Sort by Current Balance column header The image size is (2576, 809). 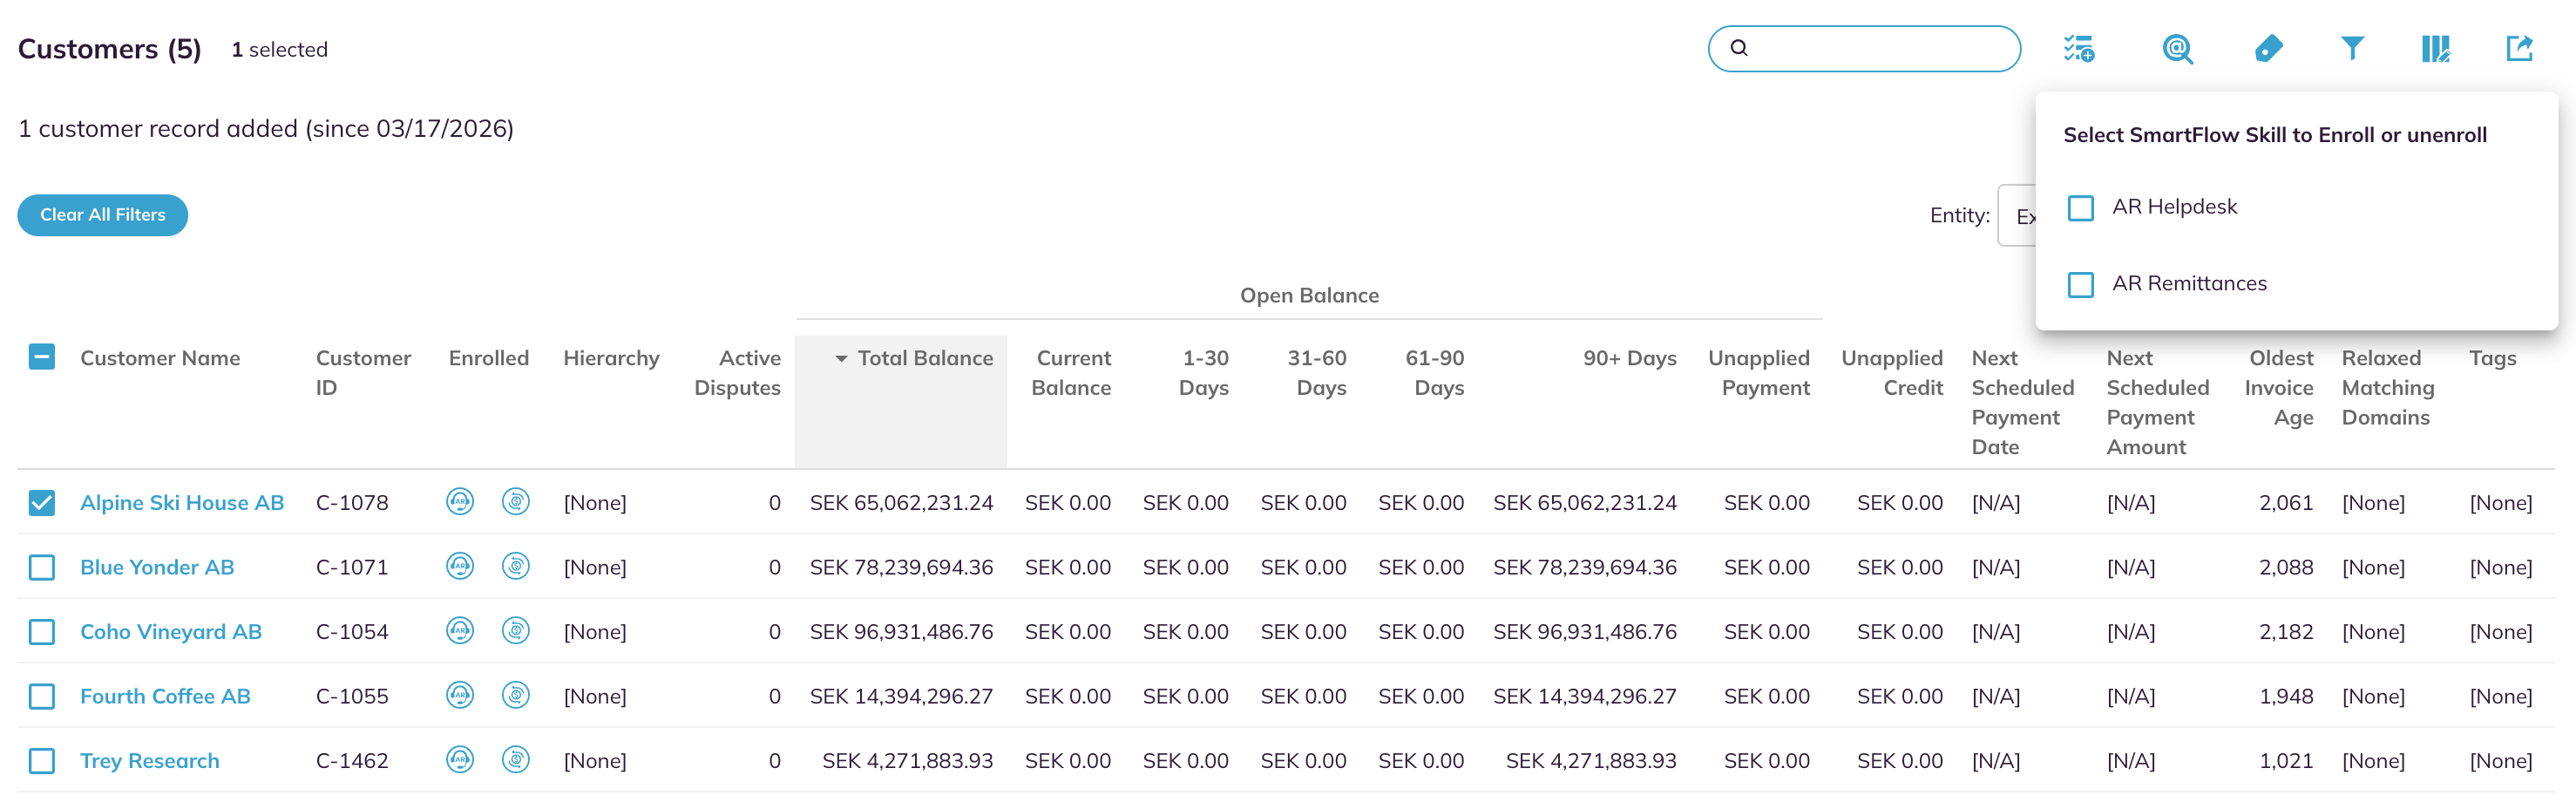tap(1071, 372)
